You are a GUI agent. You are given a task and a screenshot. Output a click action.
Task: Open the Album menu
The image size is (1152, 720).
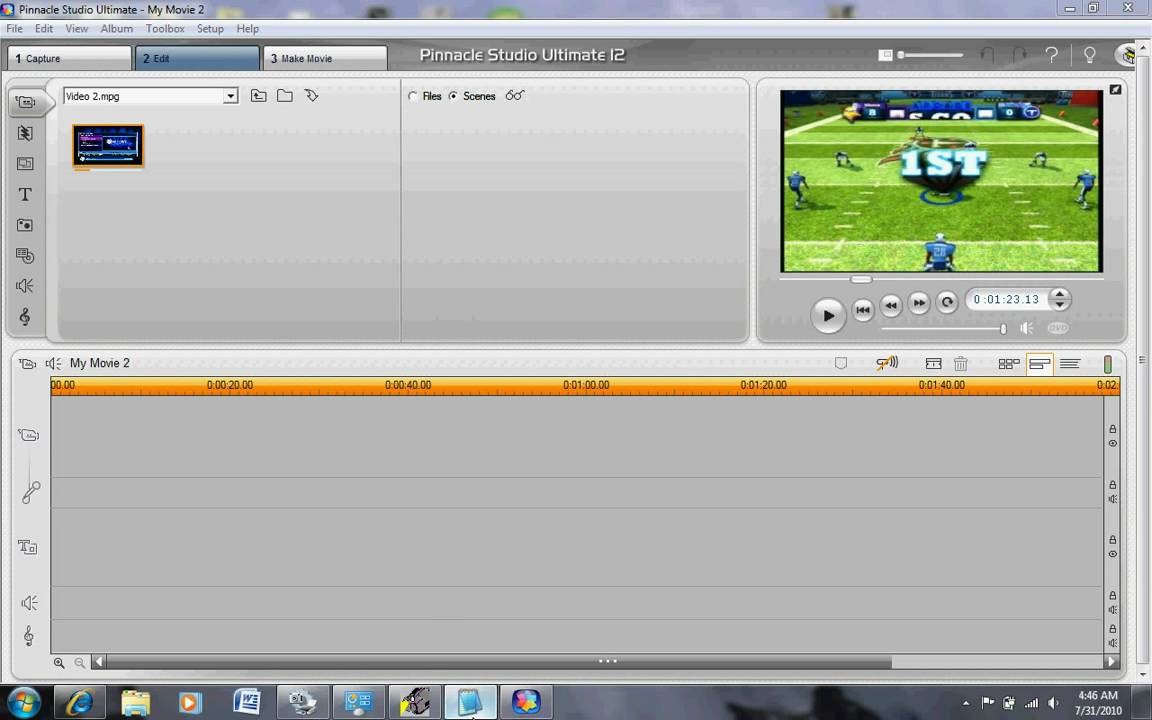pos(117,29)
